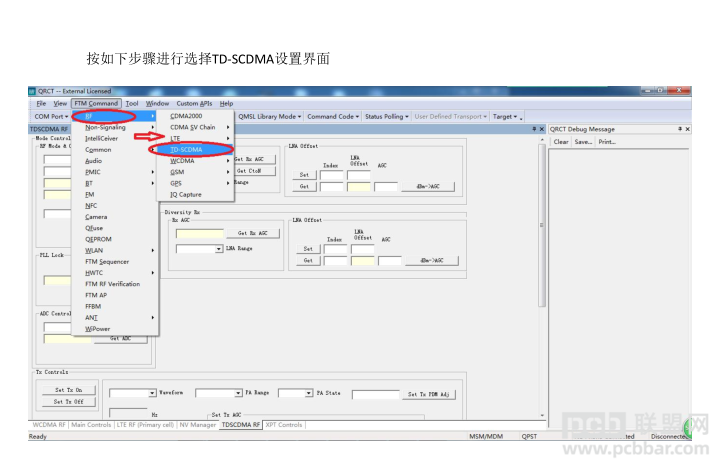Click the Set Tx PDM Adj button

click(x=429, y=394)
